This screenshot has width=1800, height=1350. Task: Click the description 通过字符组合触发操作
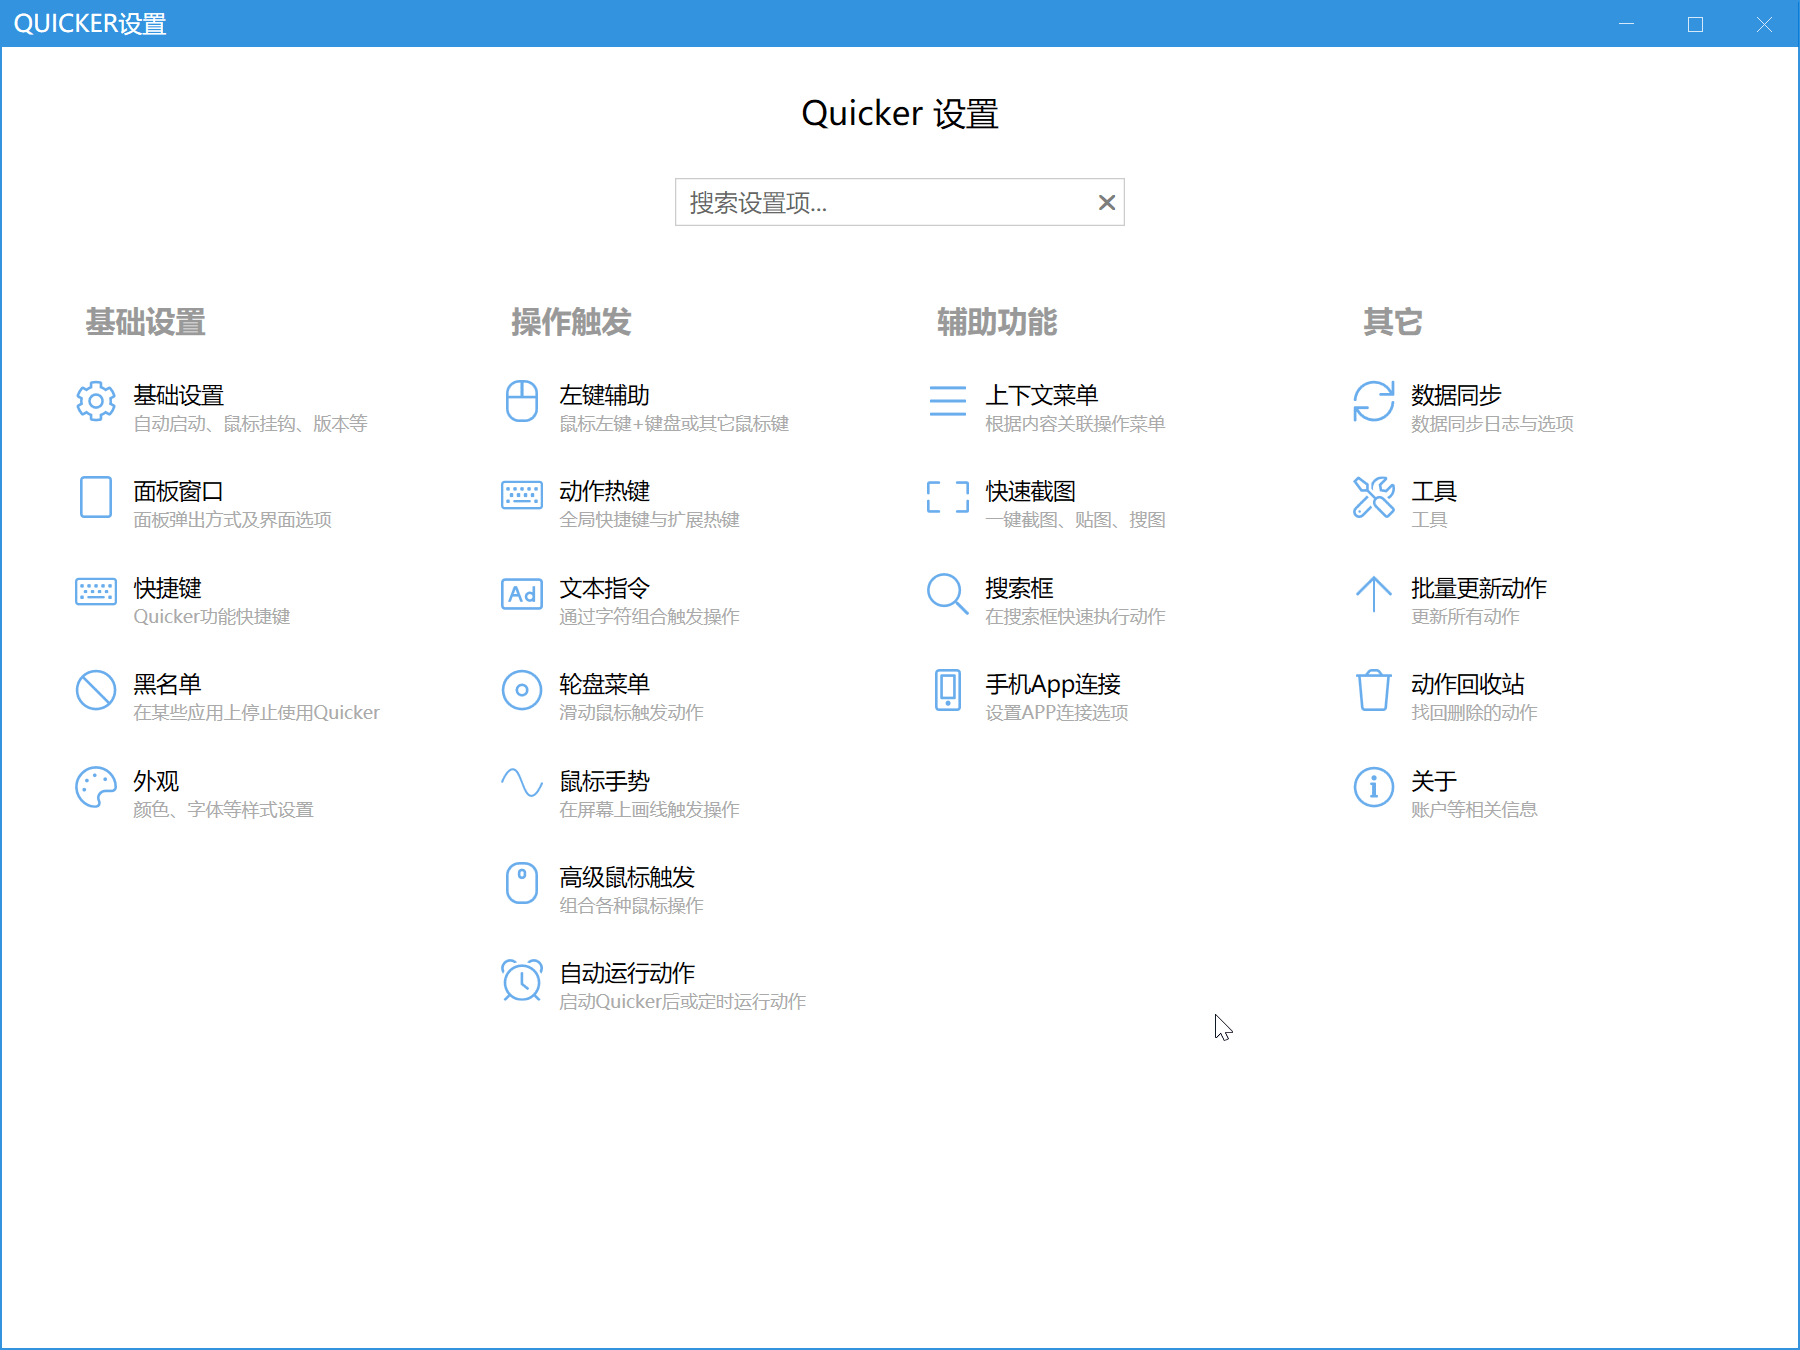pos(650,617)
